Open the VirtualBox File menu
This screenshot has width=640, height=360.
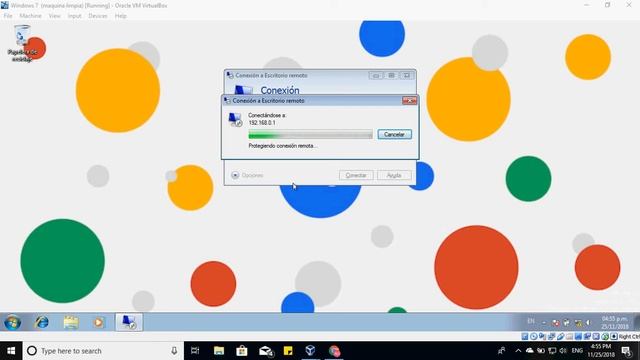(x=8, y=16)
